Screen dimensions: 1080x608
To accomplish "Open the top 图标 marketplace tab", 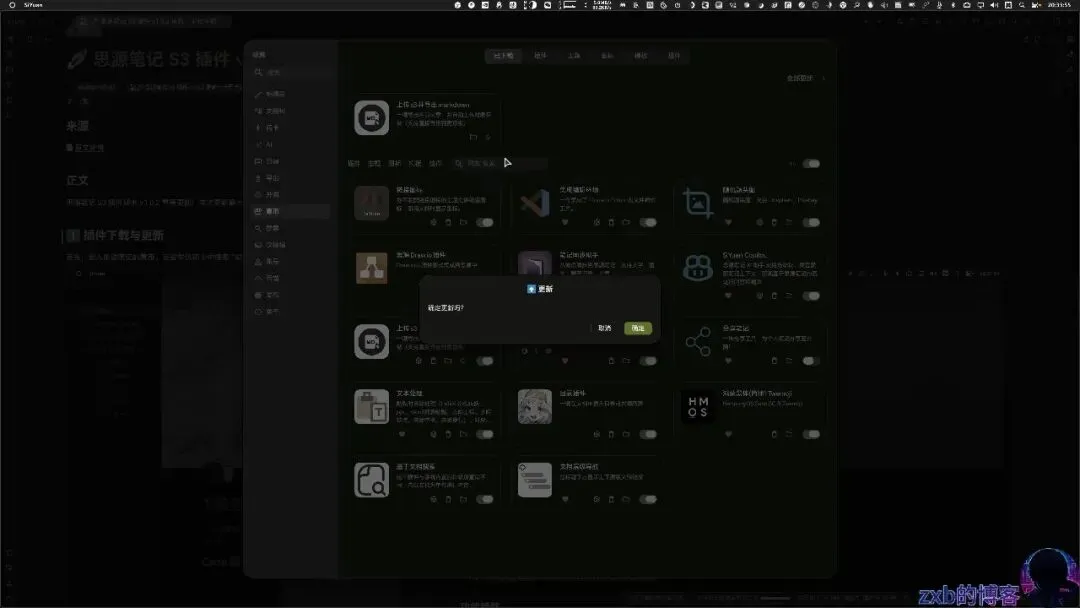I will (x=608, y=56).
